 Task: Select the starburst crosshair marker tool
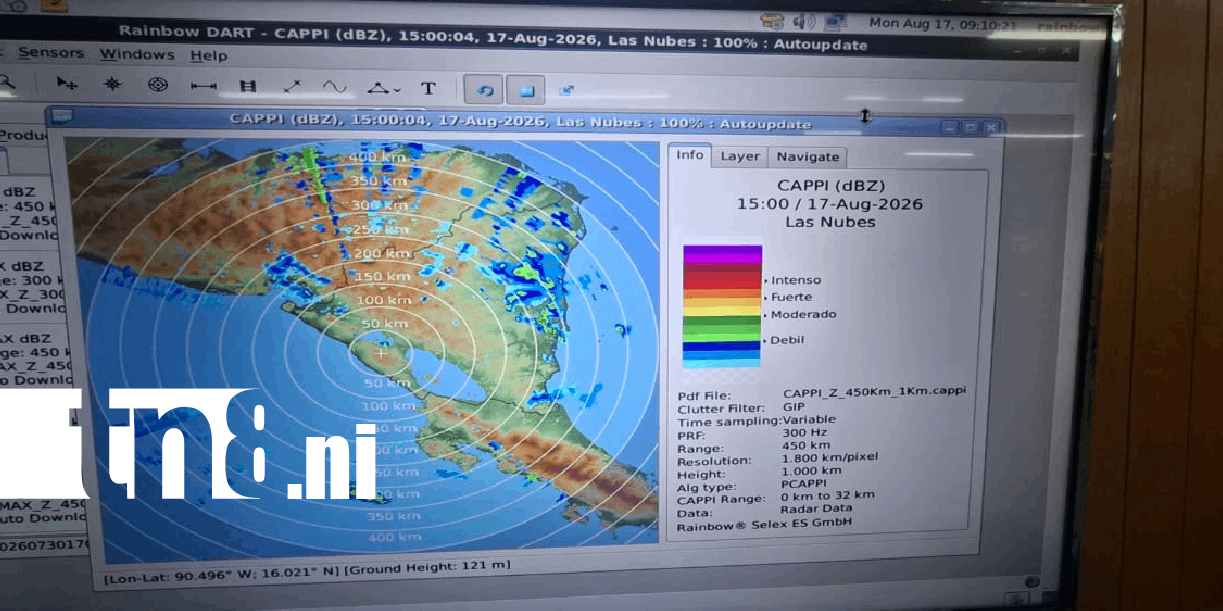(112, 84)
